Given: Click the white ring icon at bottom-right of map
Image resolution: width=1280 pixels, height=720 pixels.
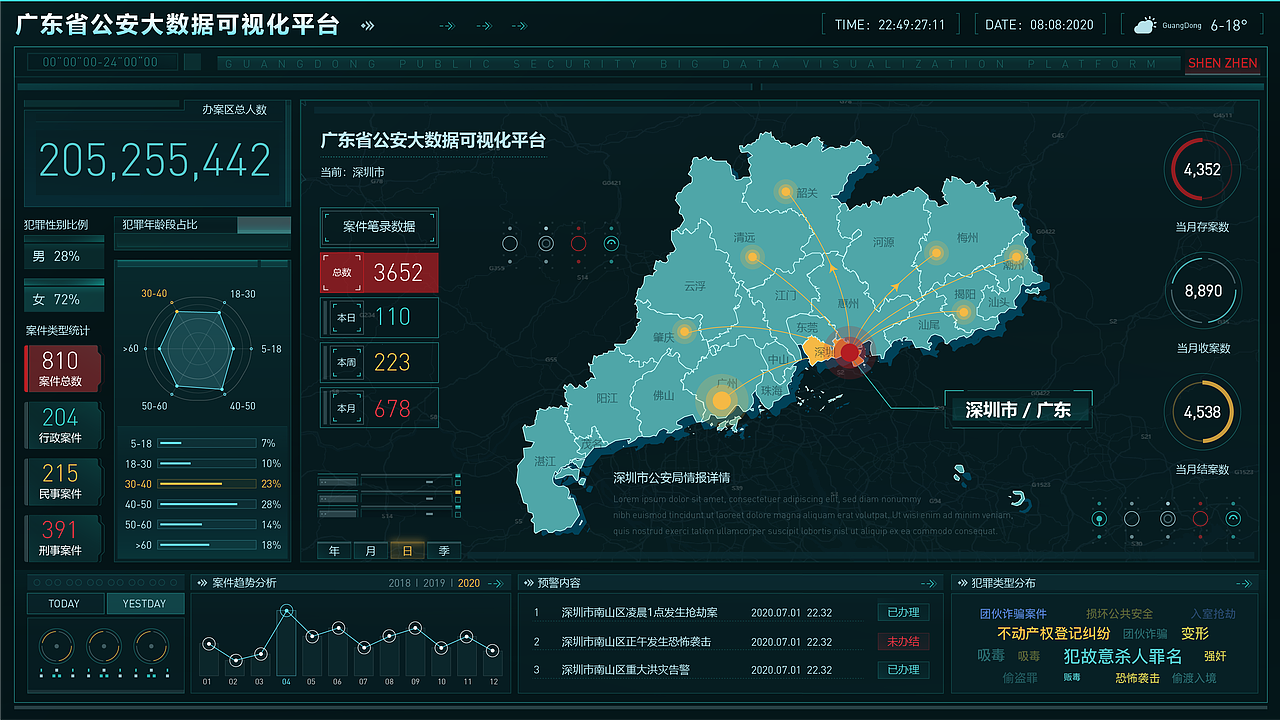Looking at the screenshot, I should (1132, 518).
